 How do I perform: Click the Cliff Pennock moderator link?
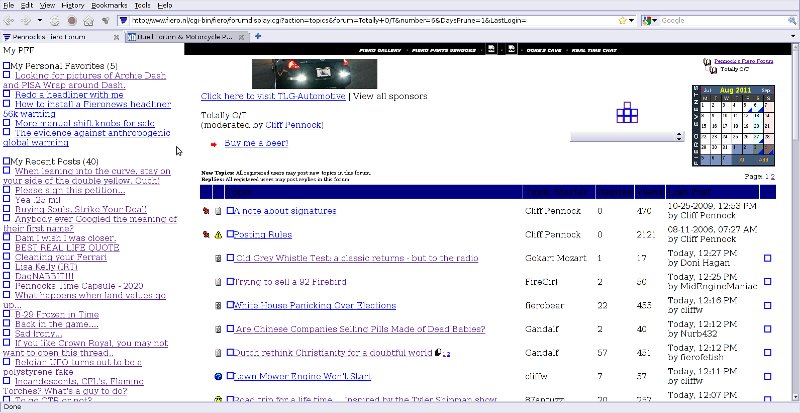[x=294, y=125]
